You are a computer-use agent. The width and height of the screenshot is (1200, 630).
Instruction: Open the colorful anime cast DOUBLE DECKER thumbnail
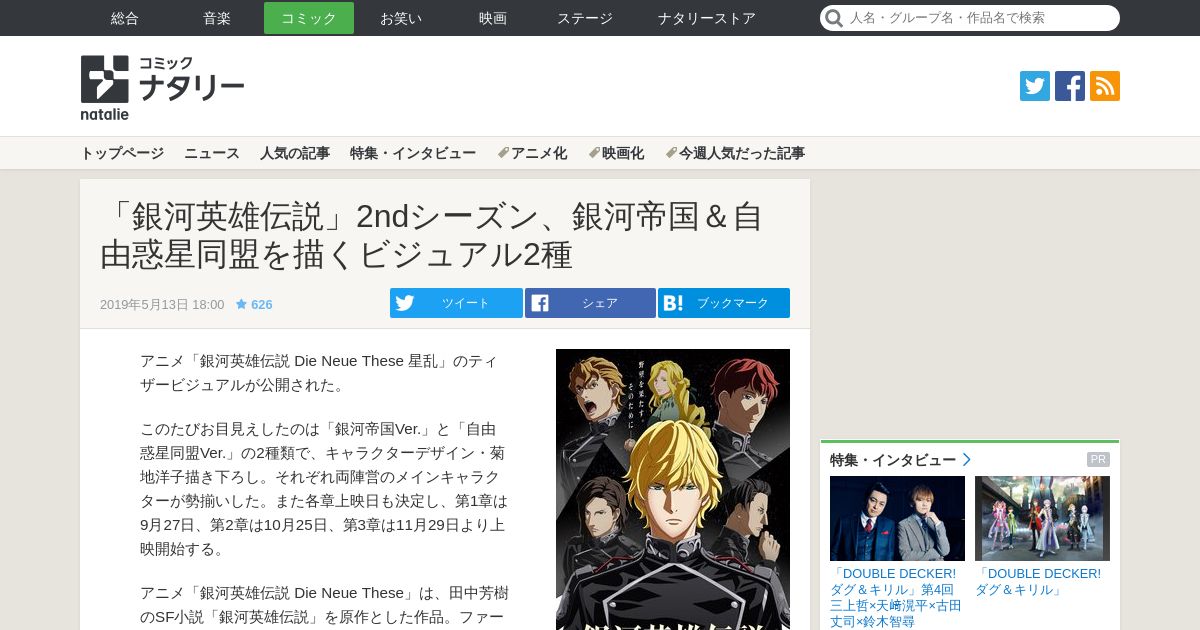tap(1042, 518)
